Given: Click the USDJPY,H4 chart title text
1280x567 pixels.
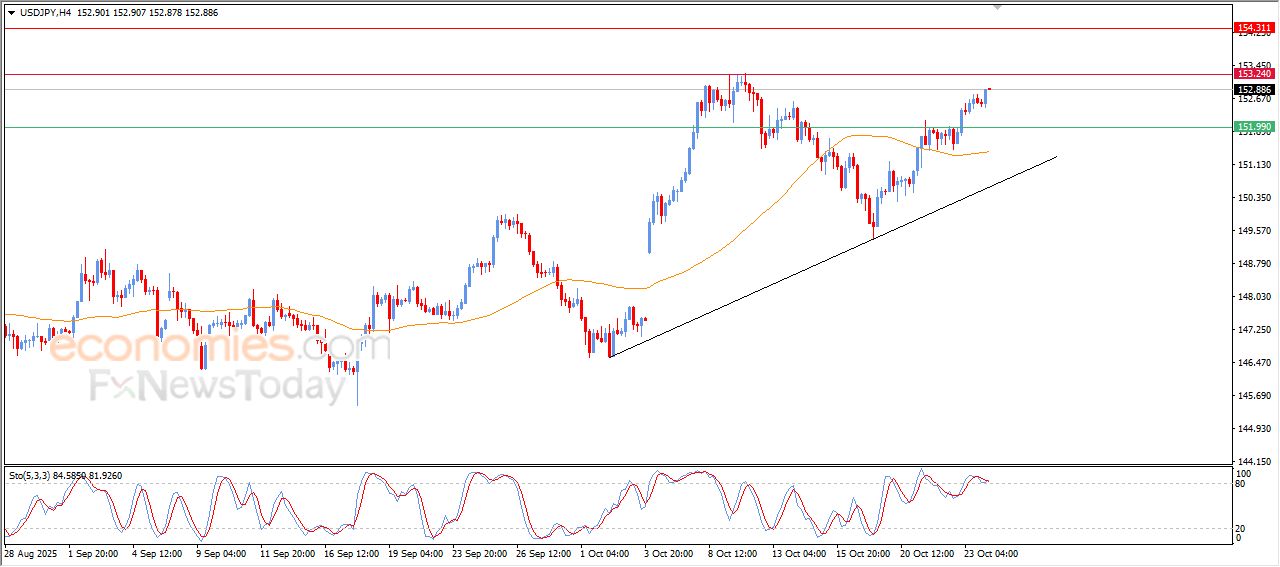Looking at the screenshot, I should pos(50,13).
